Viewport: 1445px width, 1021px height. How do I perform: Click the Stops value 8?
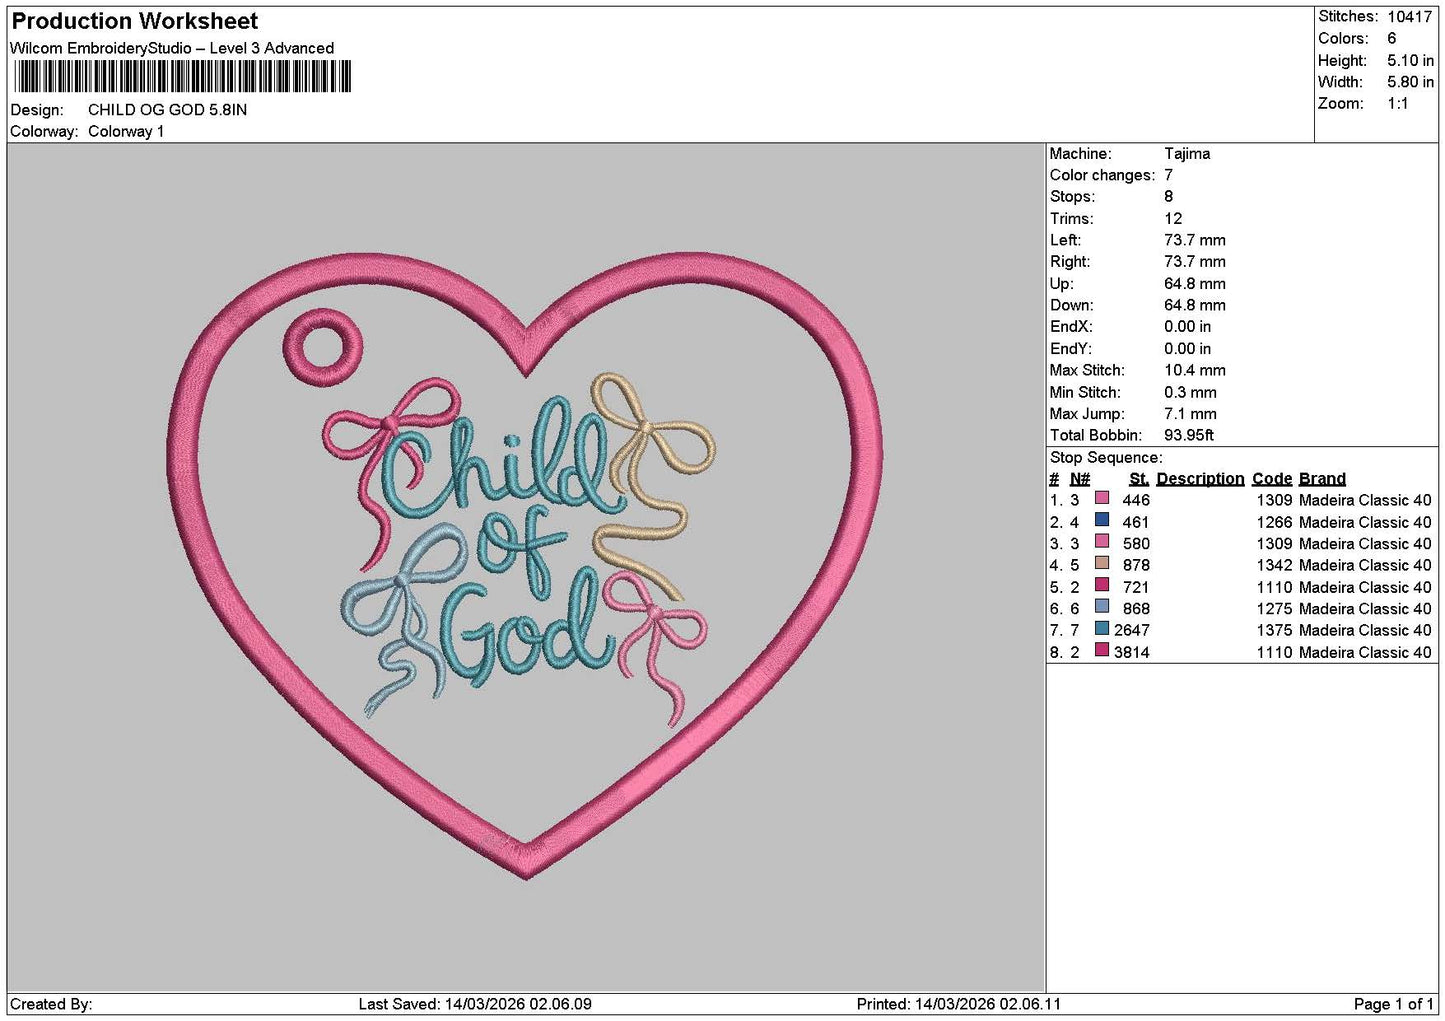click(x=1169, y=197)
